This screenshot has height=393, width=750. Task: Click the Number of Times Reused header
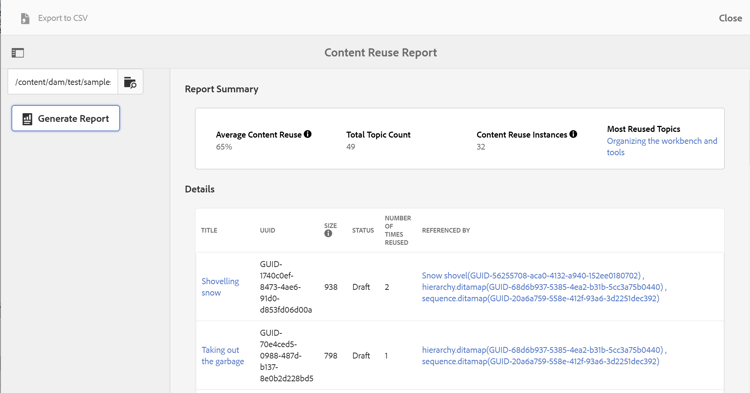(397, 230)
